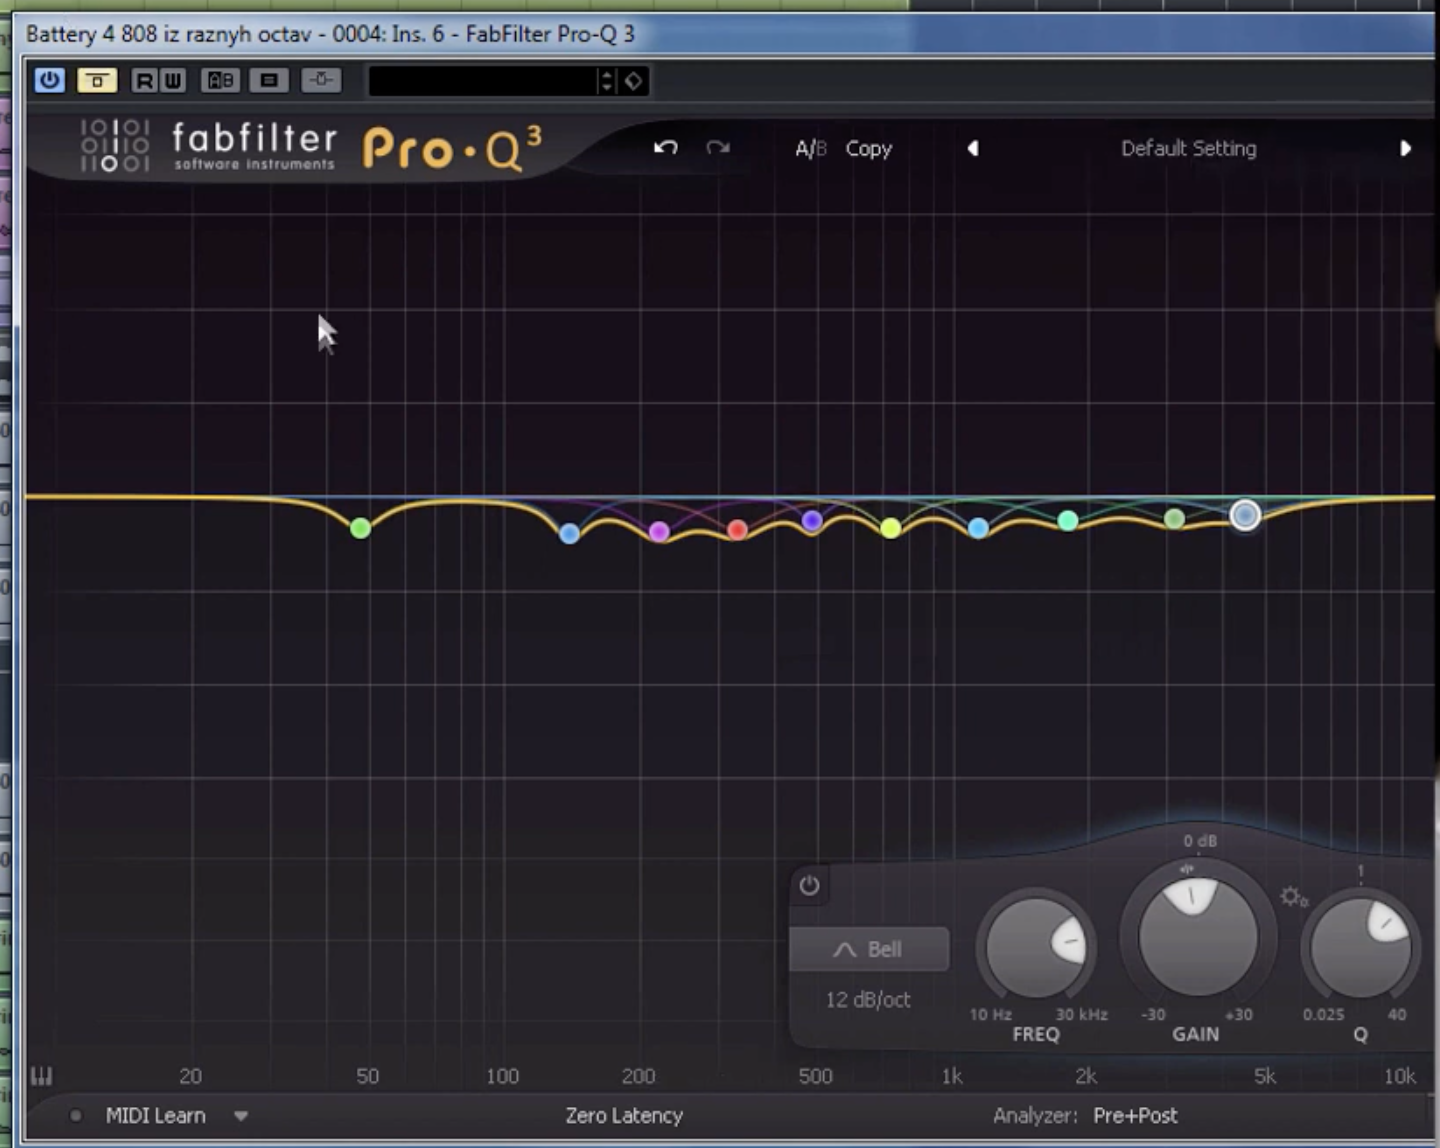Image resolution: width=1440 pixels, height=1148 pixels.
Task: Click the GAIN knob
Action: tap(1197, 936)
